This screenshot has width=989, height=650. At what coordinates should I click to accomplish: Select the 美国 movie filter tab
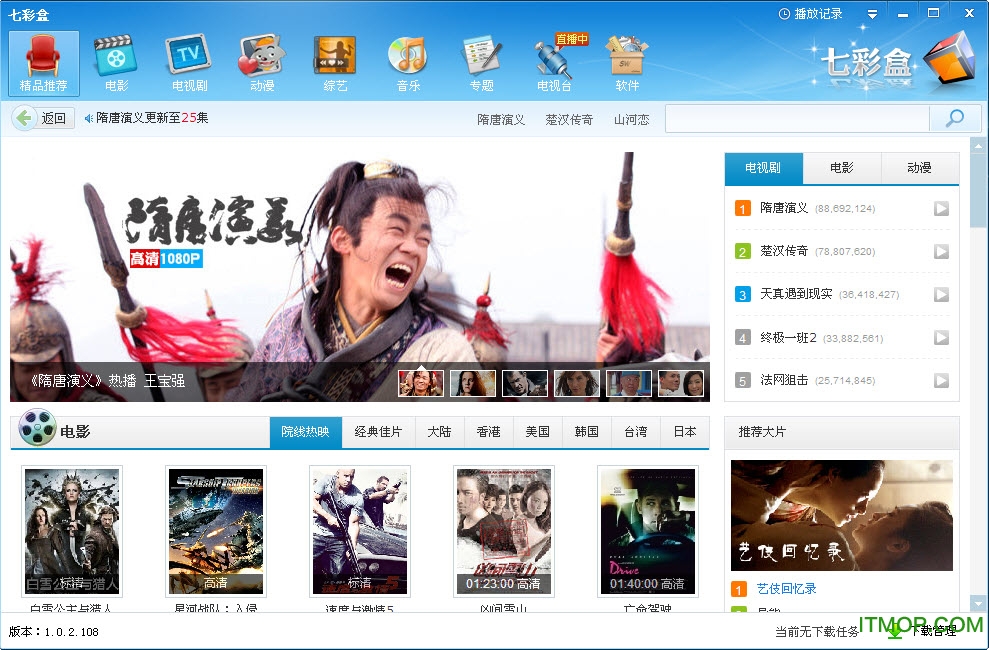coord(538,432)
